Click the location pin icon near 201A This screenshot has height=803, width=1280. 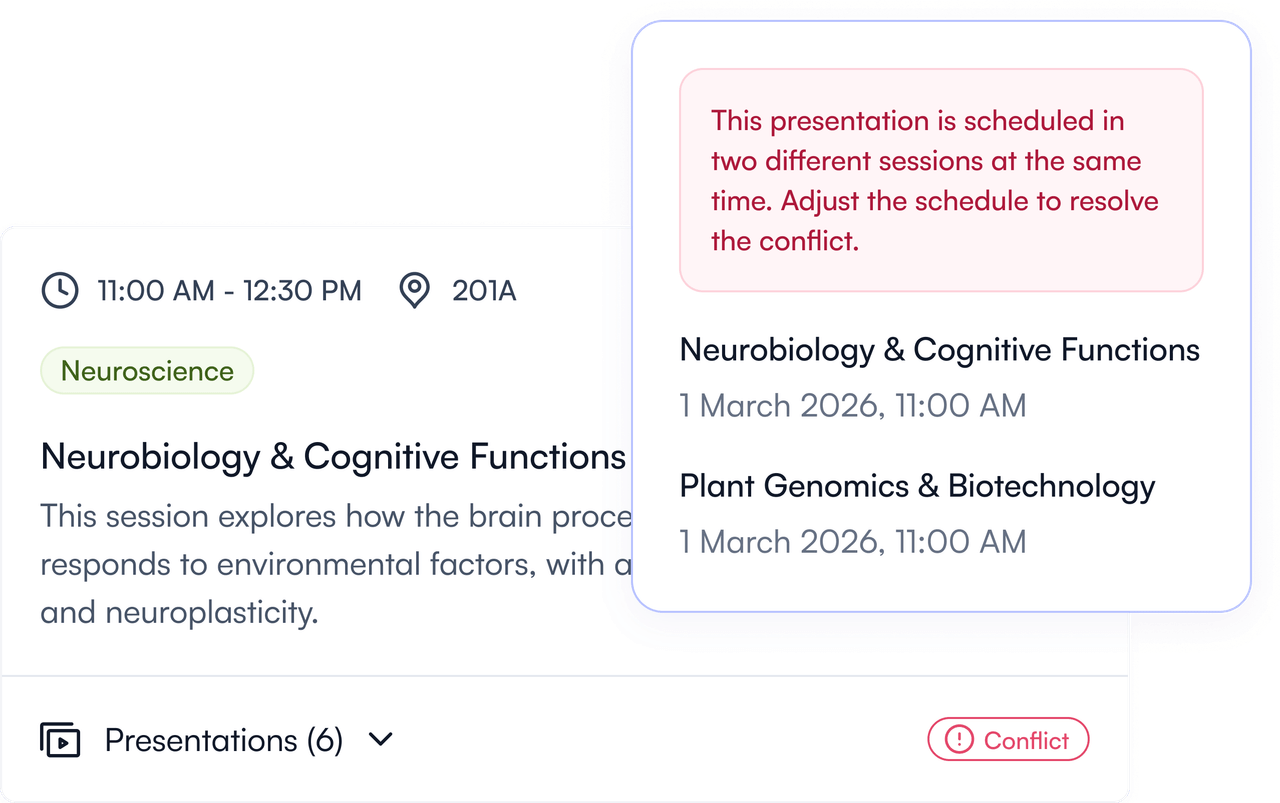[x=414, y=291]
